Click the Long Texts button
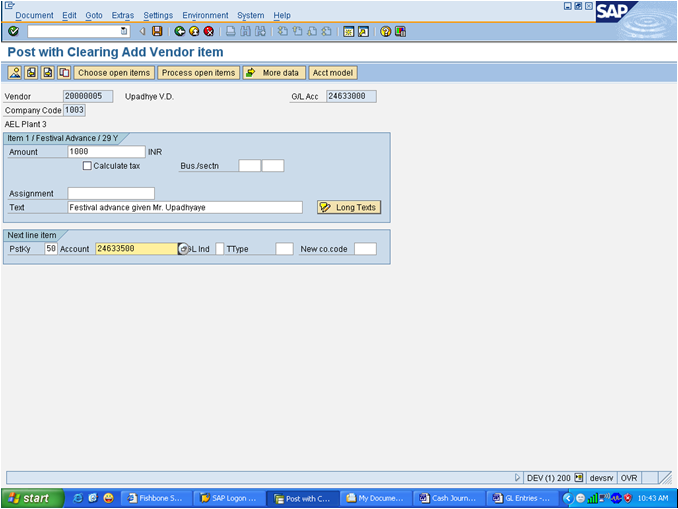 pyautogui.click(x=349, y=207)
